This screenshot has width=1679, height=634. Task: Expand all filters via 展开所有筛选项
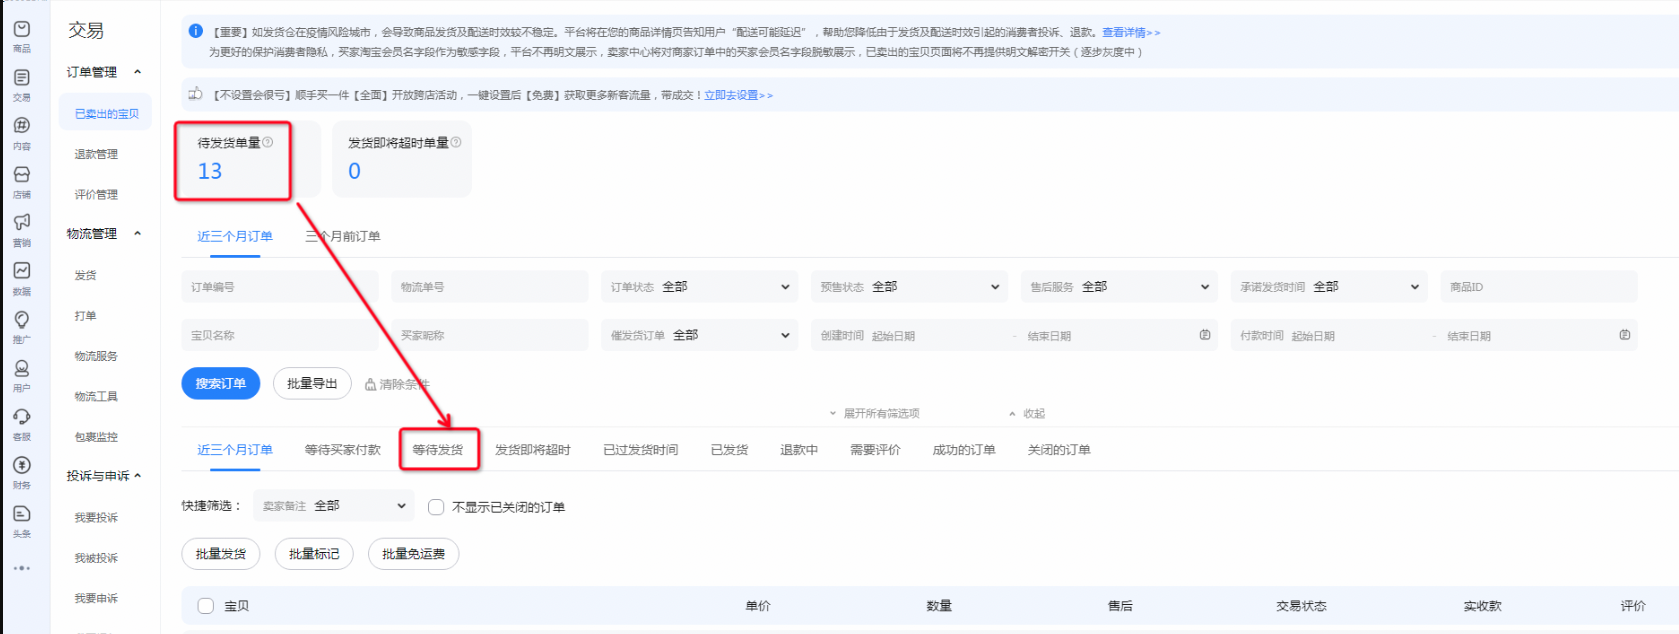click(875, 413)
